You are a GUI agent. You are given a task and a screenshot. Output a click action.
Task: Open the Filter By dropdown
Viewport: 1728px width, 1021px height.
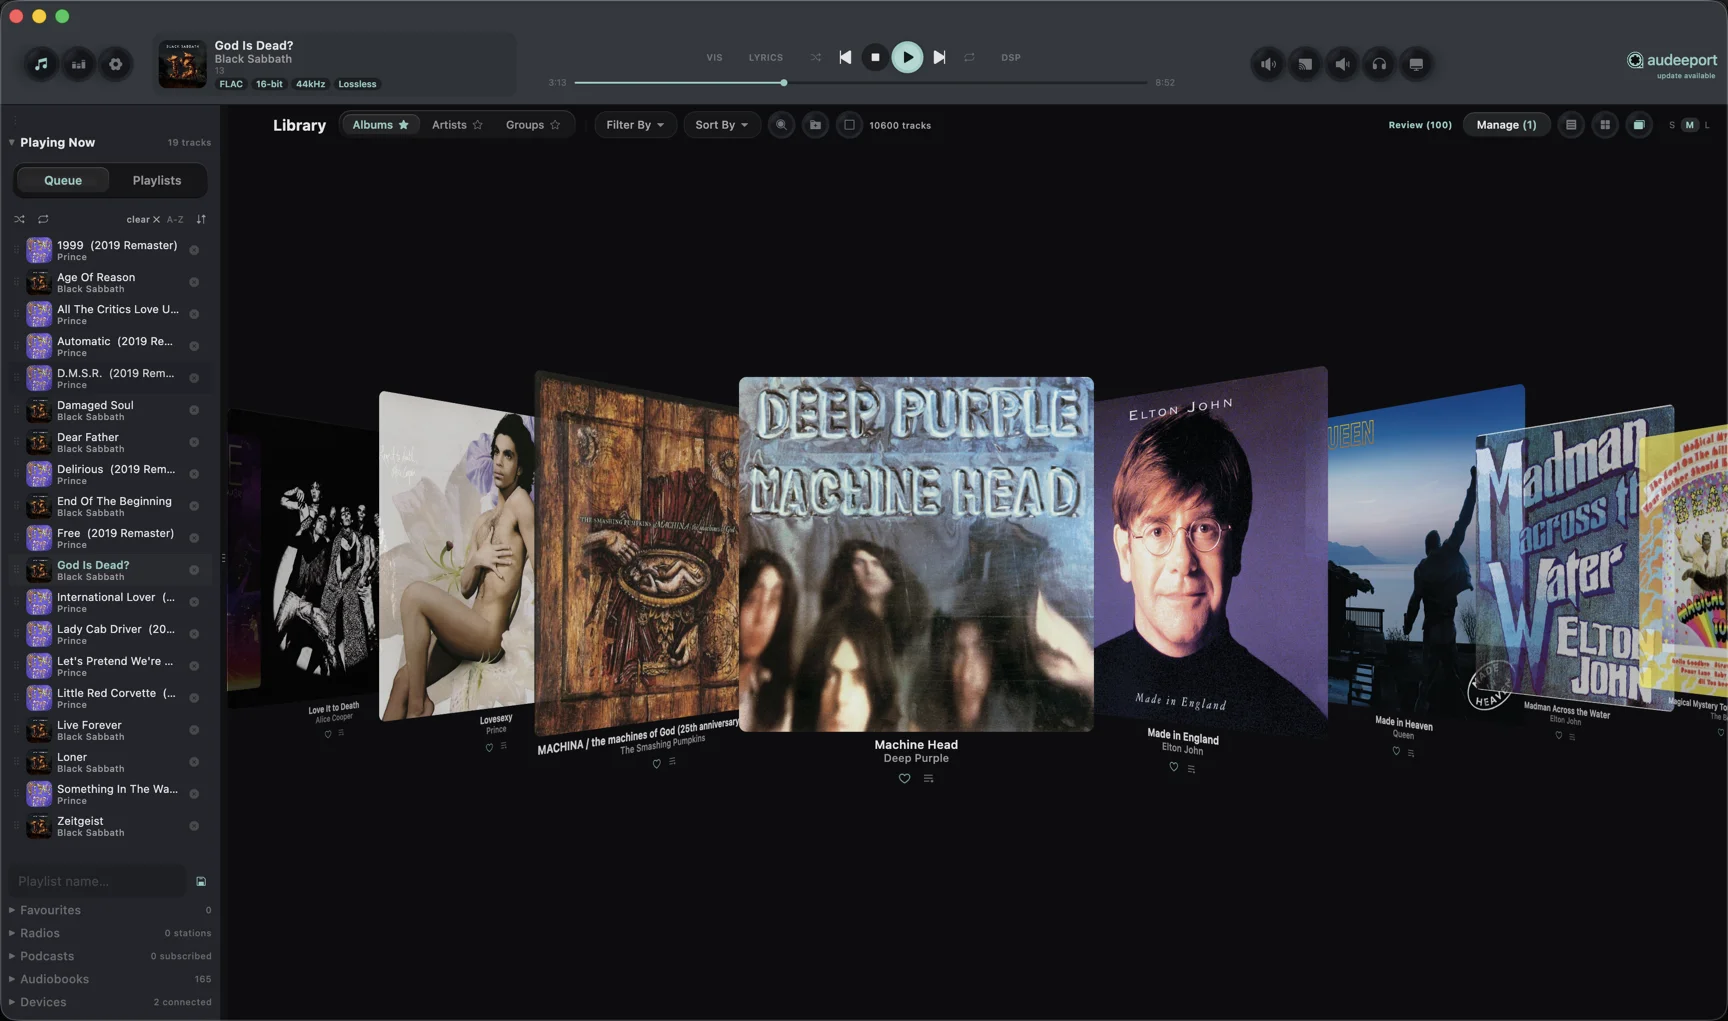pyautogui.click(x=635, y=125)
